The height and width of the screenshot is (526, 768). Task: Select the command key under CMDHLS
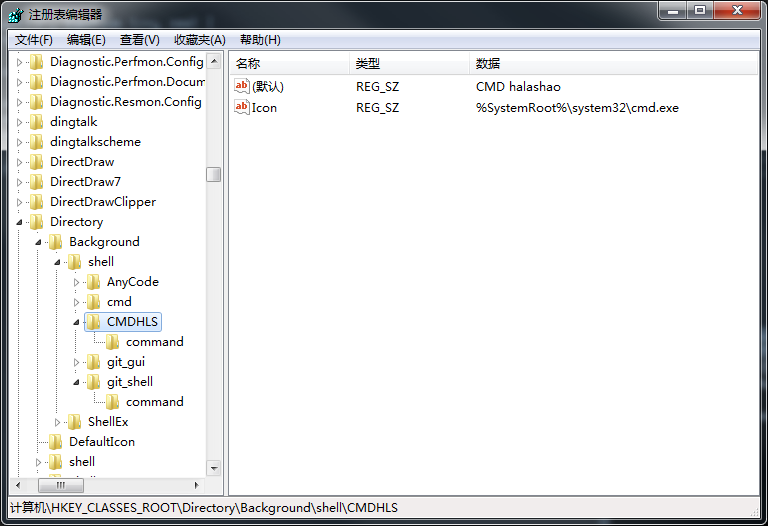click(x=155, y=342)
